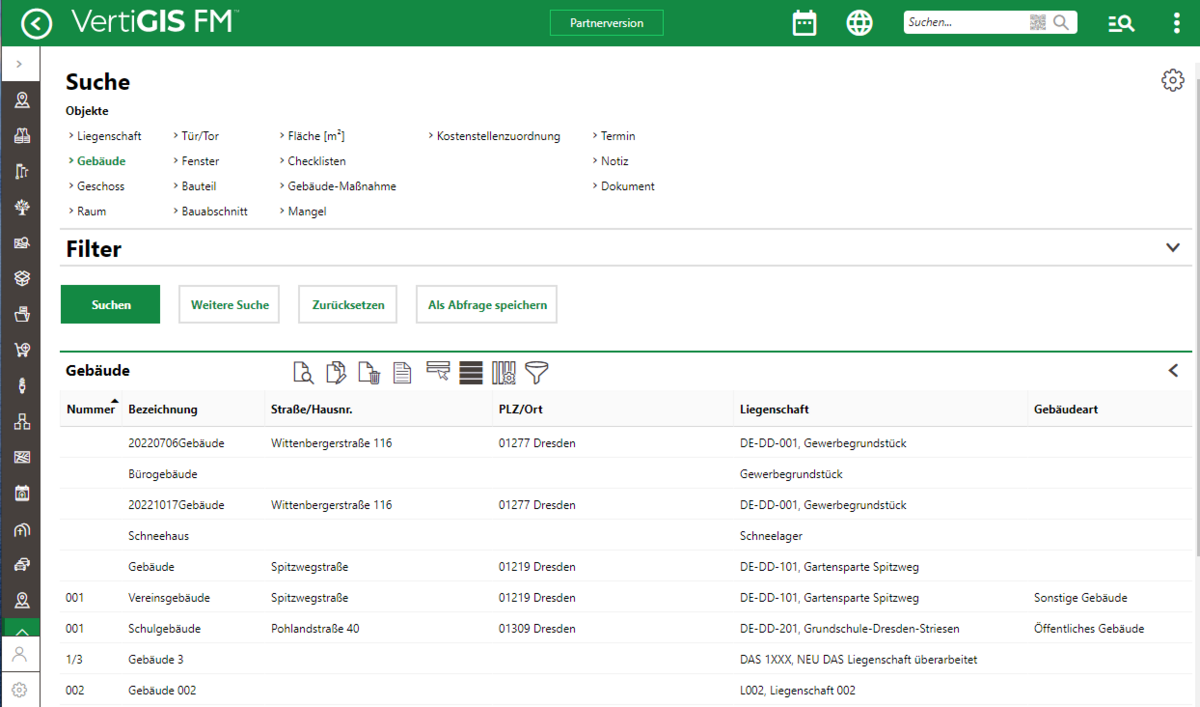Click the back arrow in header
The height and width of the screenshot is (707, 1200).
(36, 23)
